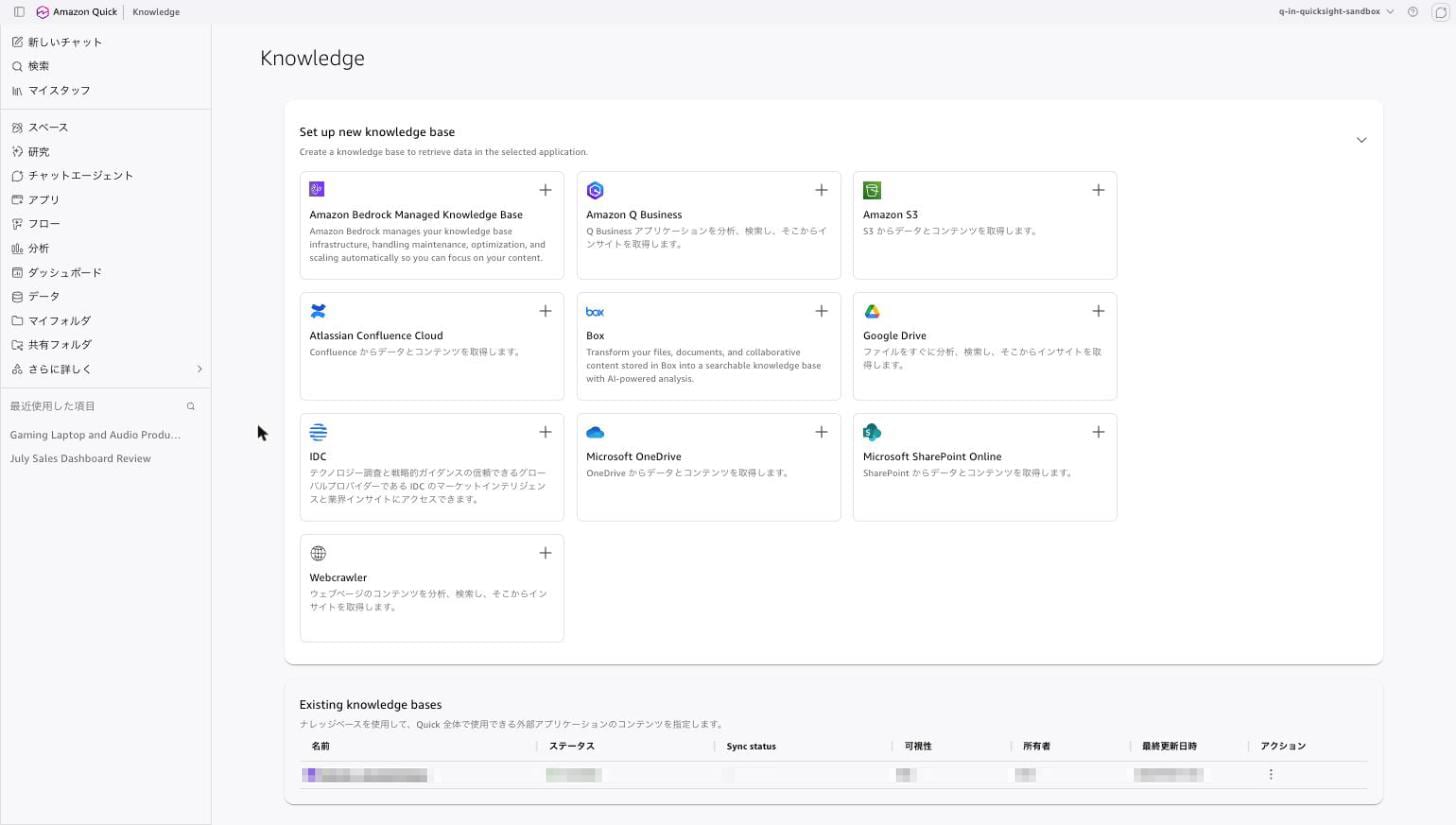The width and height of the screenshot is (1456, 825).
Task: Expand さらに詳しく arrow in sidebar
Action: pos(200,369)
